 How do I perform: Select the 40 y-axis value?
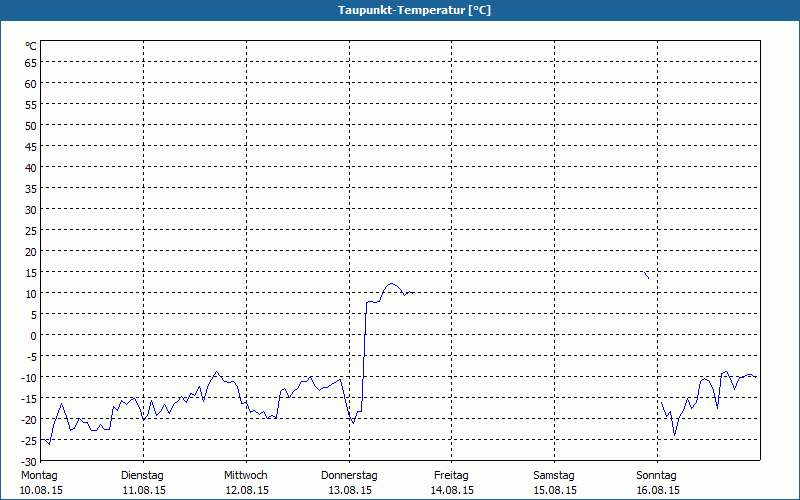[x=31, y=168]
